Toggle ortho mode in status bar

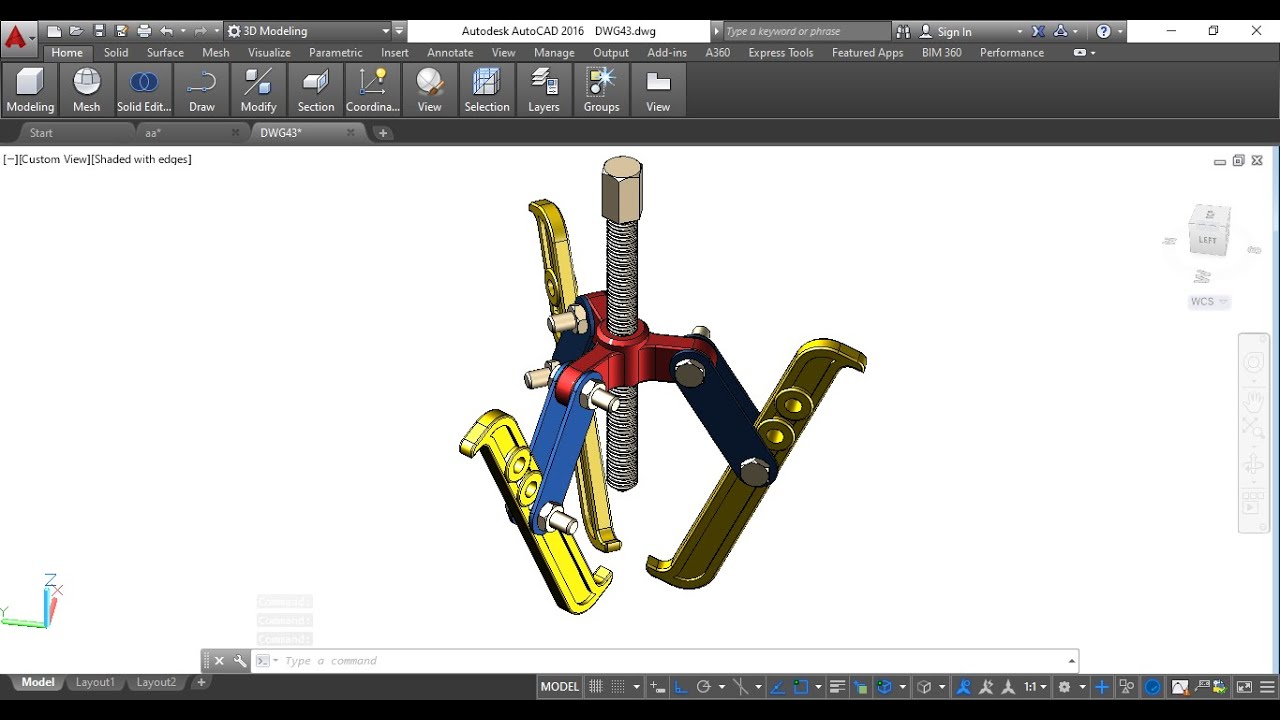tap(681, 687)
